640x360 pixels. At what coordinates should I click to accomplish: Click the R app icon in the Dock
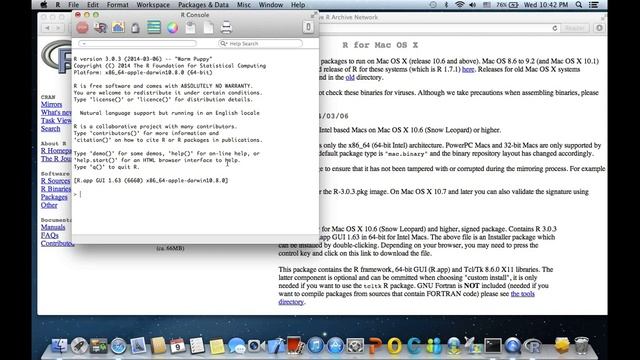click(532, 347)
